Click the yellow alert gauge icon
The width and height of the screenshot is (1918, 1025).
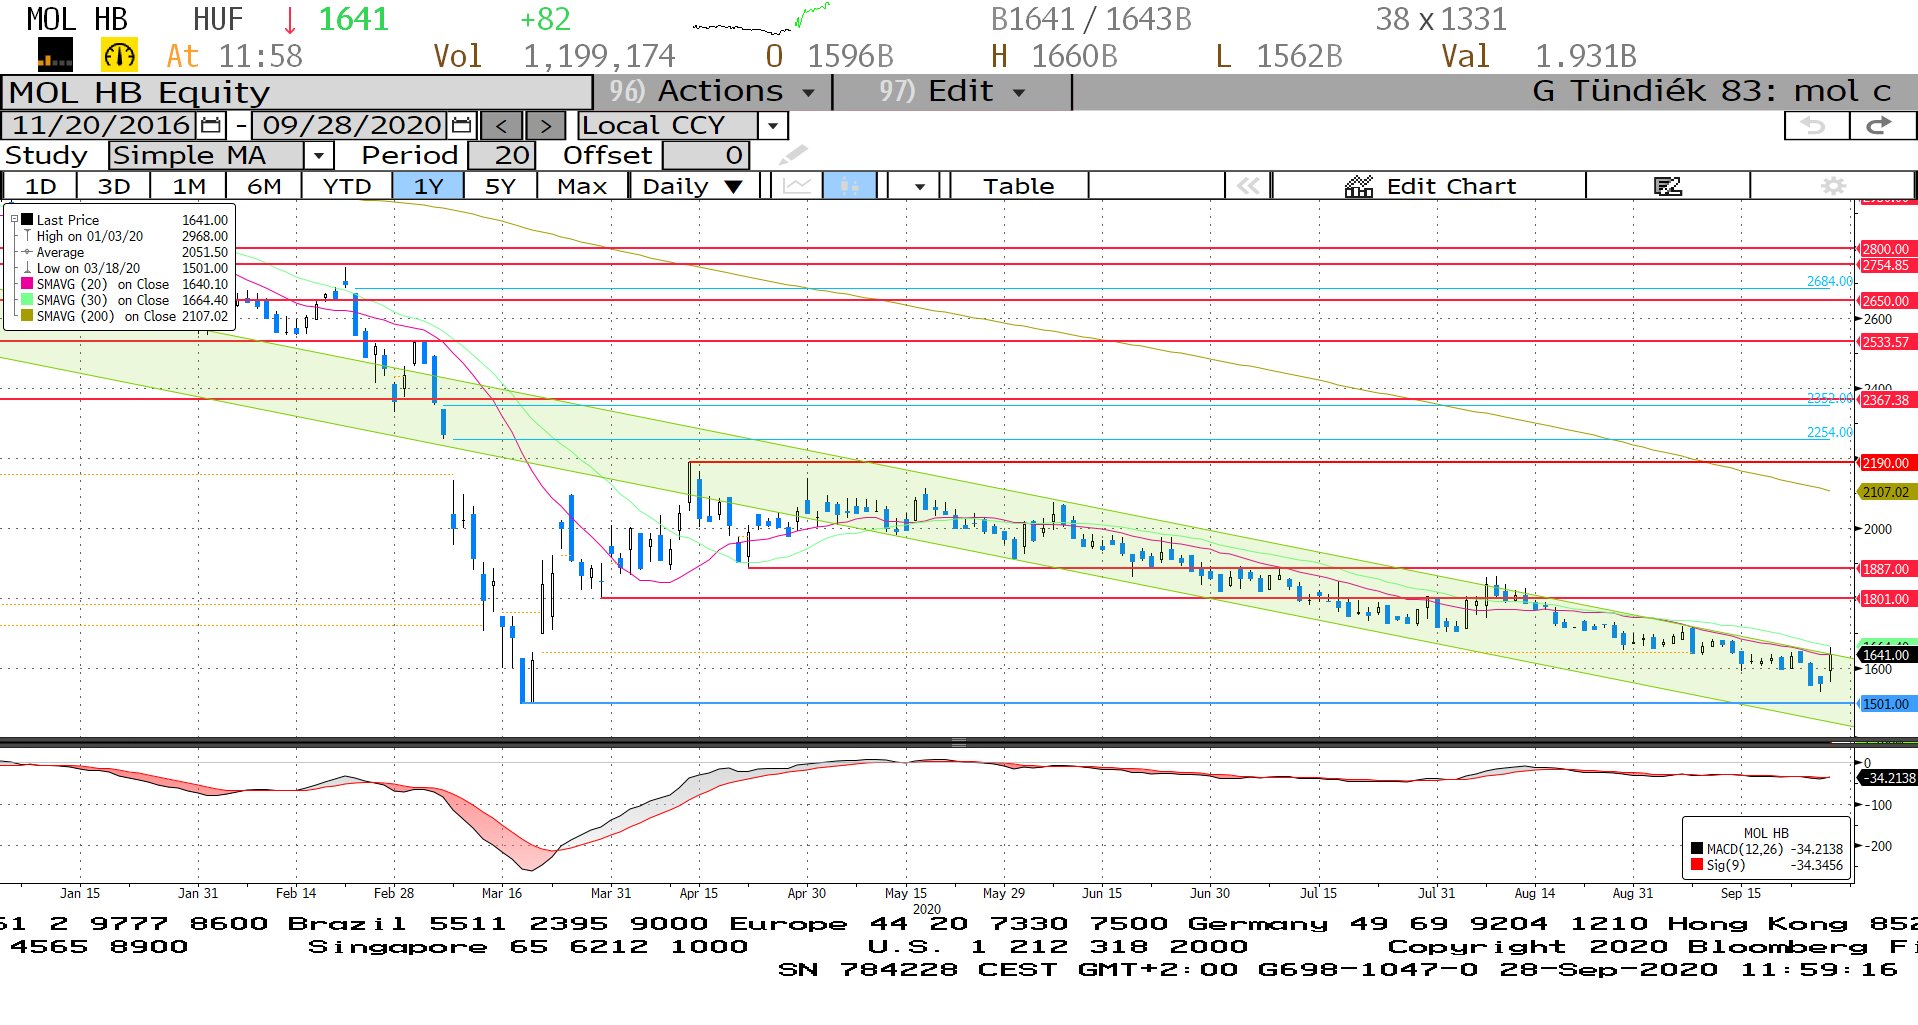(119, 55)
